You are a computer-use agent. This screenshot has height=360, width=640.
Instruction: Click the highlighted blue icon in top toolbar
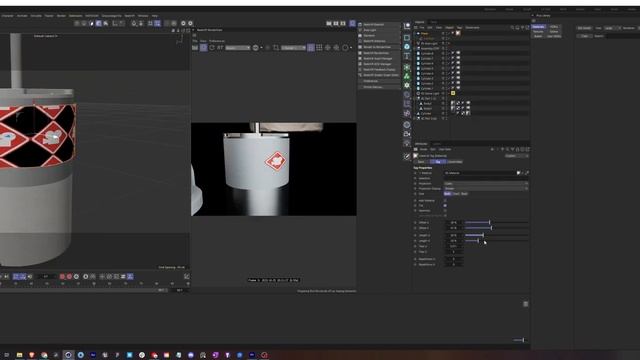click(x=98, y=23)
